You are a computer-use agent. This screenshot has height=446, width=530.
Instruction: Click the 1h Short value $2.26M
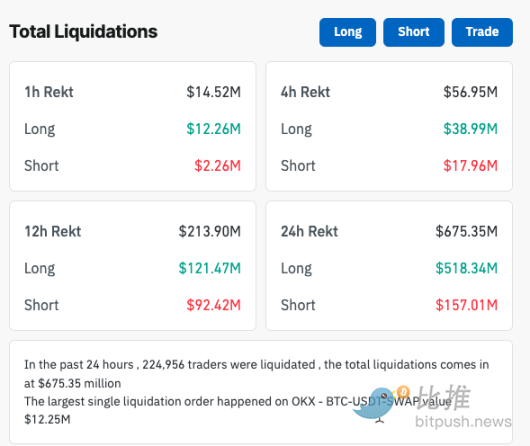coord(217,166)
